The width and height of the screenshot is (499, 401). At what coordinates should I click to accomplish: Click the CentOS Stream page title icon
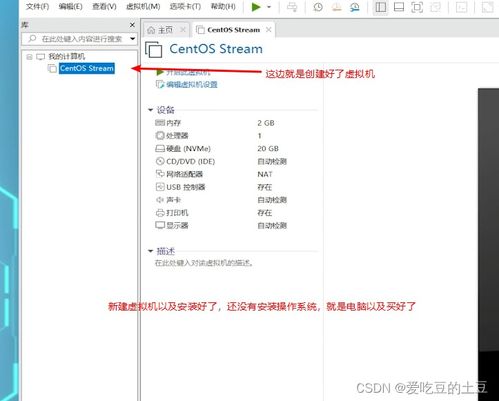(x=154, y=50)
